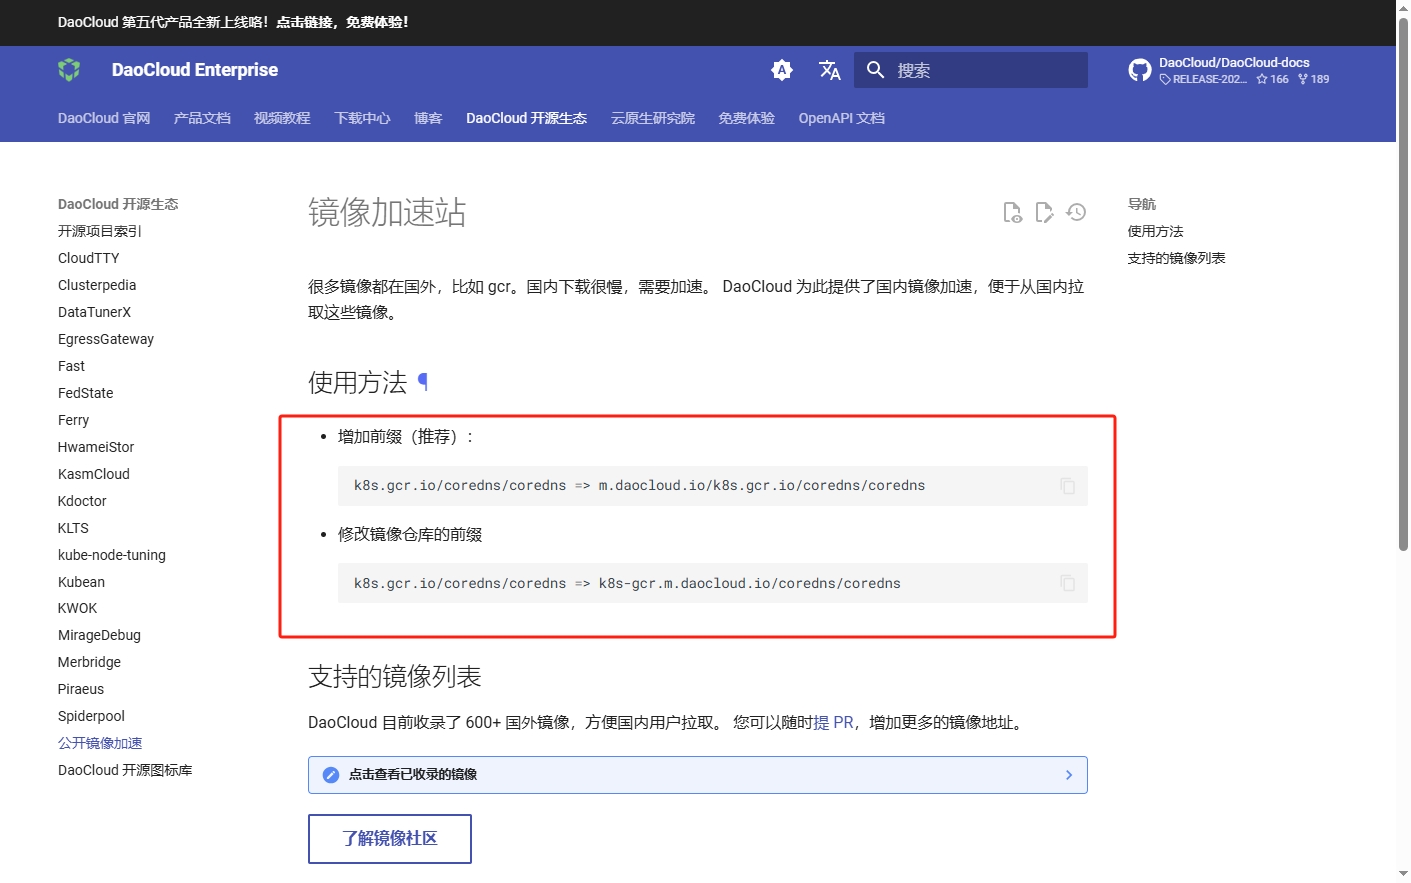Open KasmCloud in sidebar
The width and height of the screenshot is (1411, 883).
(x=94, y=474)
